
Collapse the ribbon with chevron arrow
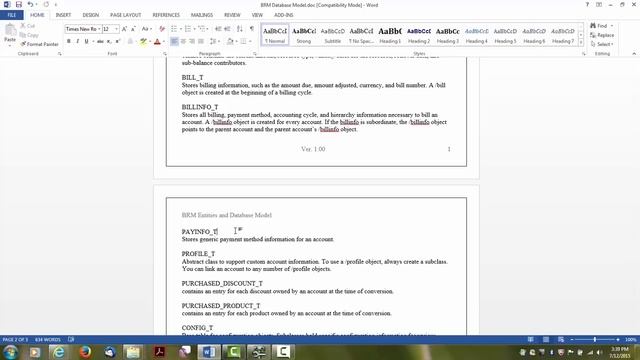pyautogui.click(x=634, y=54)
